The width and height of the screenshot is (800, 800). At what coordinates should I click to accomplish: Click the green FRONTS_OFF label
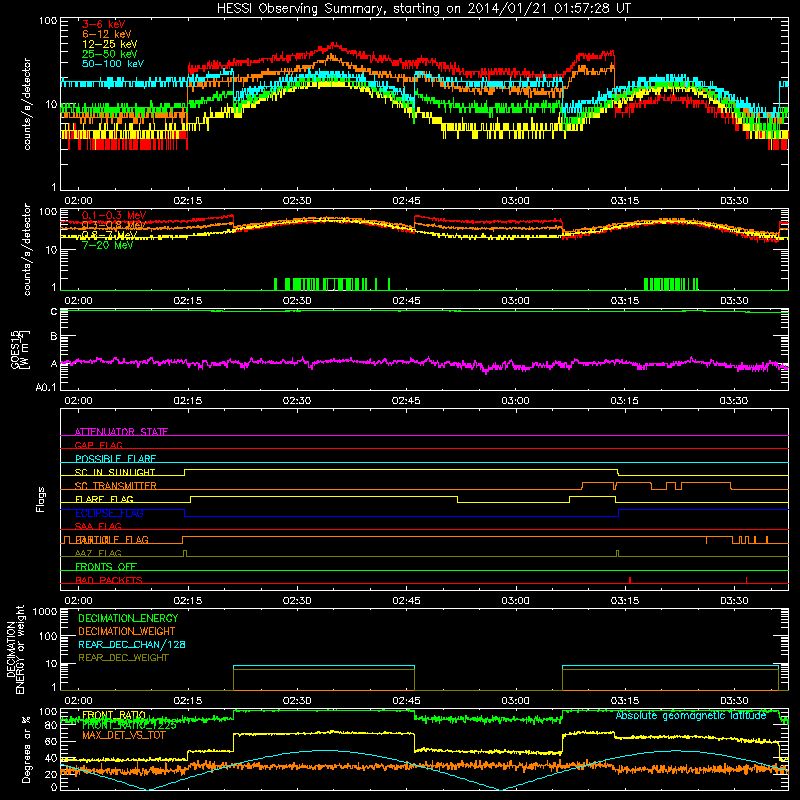click(106, 566)
